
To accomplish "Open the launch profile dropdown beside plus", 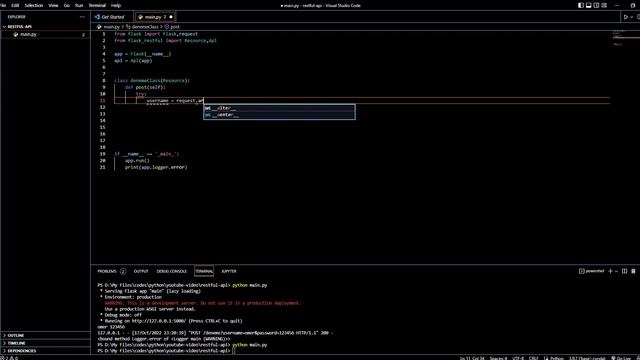I will [x=616, y=271].
